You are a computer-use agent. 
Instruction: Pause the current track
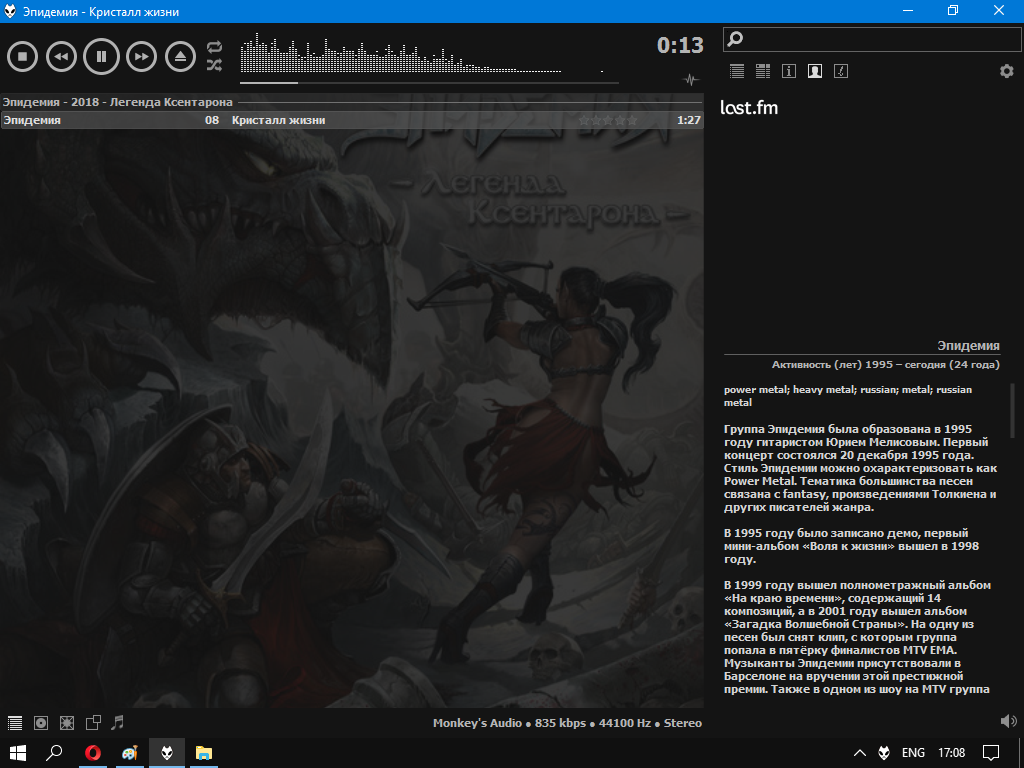101,56
